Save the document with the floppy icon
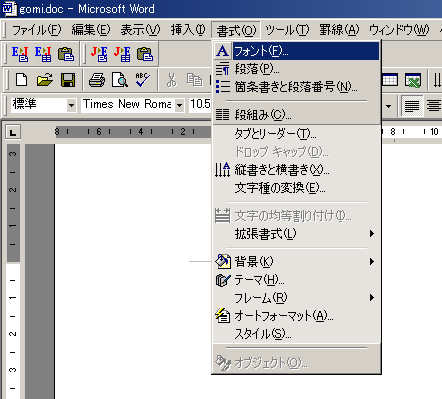 click(68, 80)
